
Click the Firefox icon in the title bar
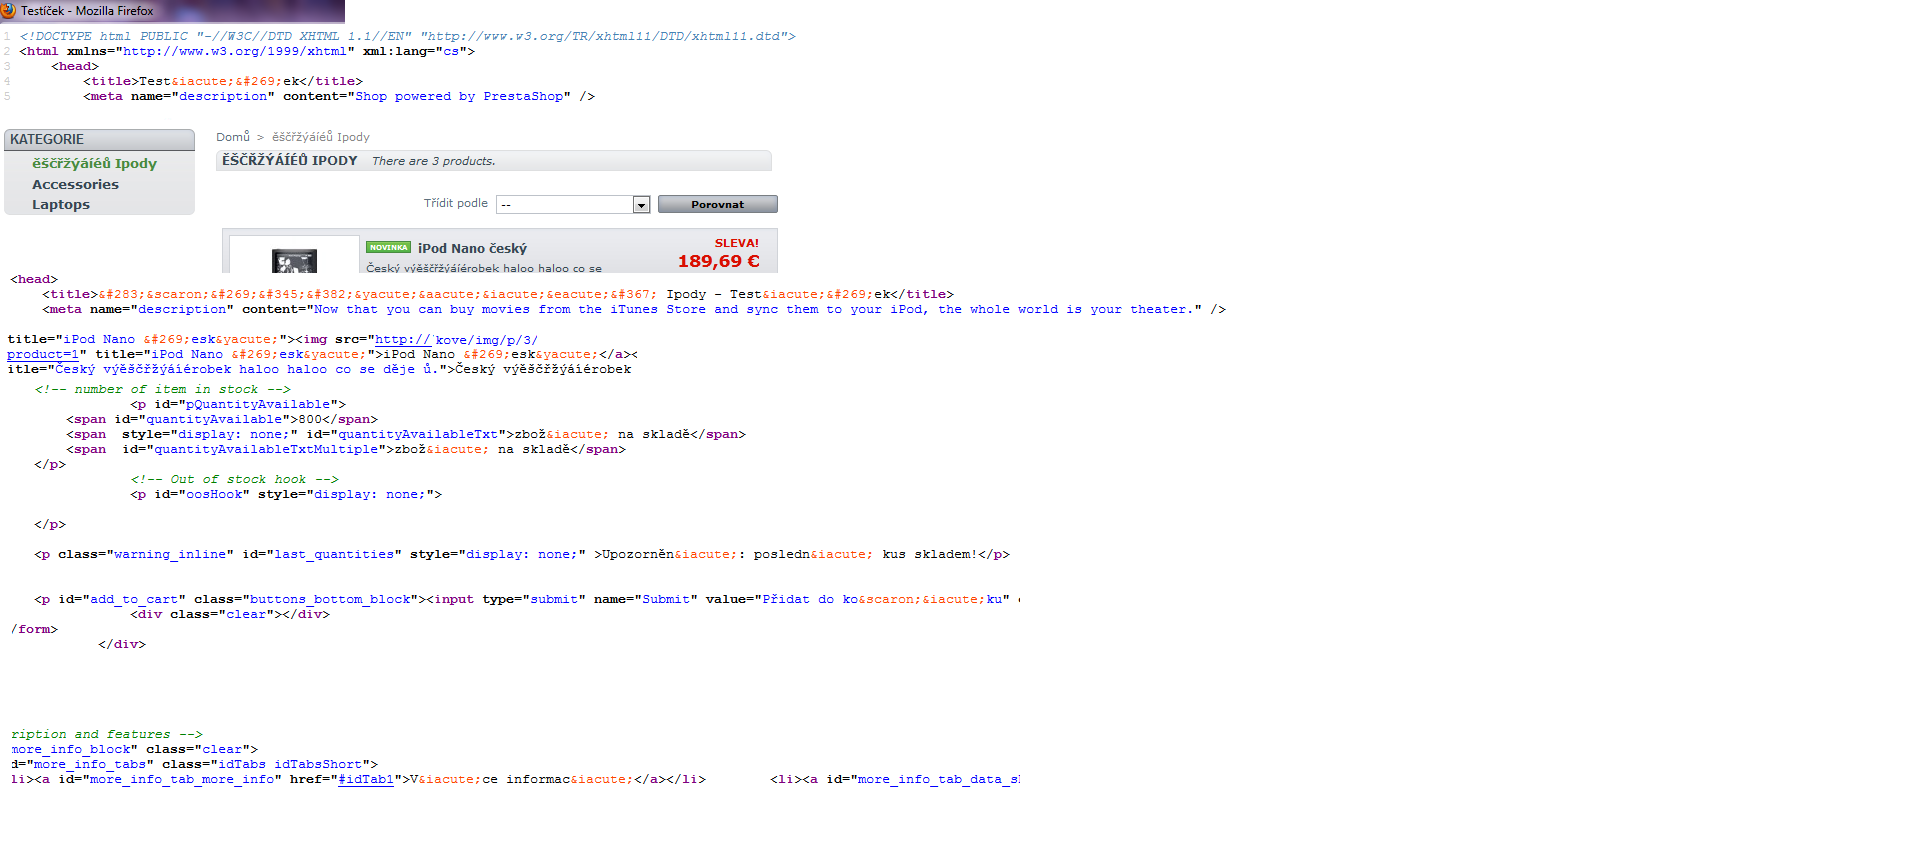pos(8,10)
